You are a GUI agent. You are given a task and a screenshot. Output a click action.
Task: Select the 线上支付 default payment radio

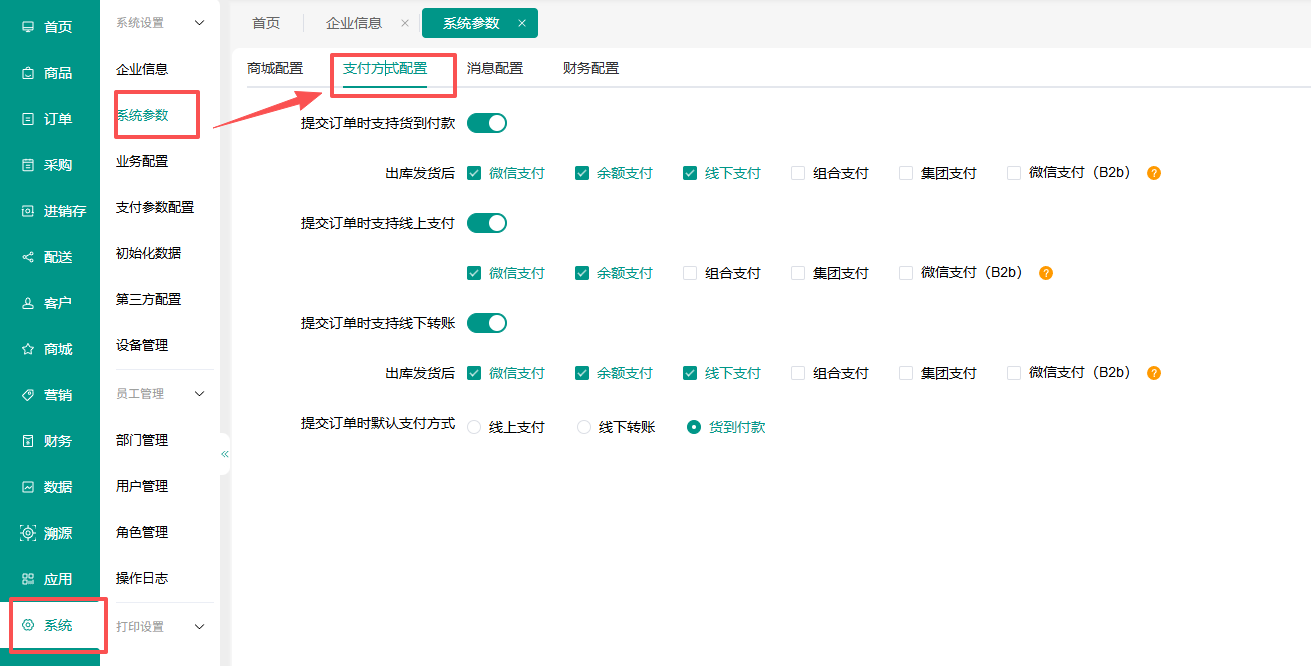click(474, 427)
